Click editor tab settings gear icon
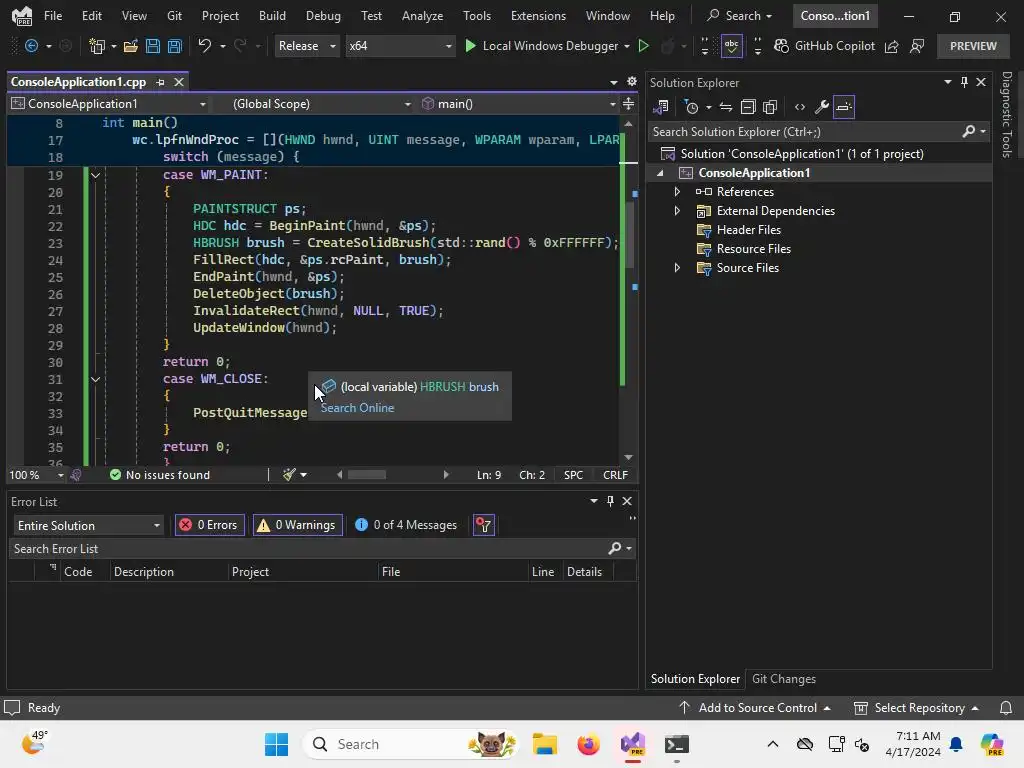The image size is (1024, 768). (632, 82)
